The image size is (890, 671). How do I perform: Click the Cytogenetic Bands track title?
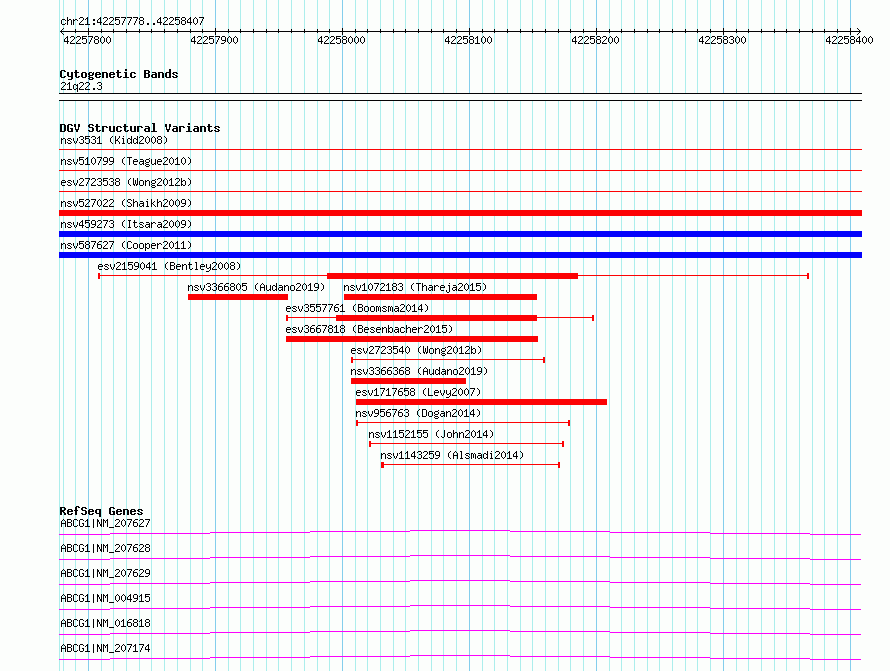tap(119, 74)
